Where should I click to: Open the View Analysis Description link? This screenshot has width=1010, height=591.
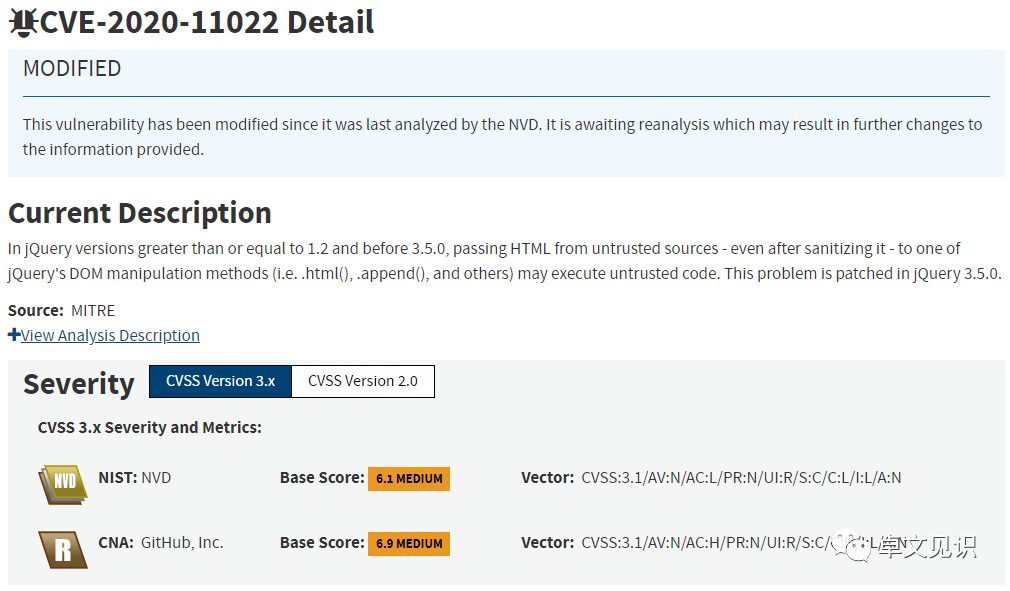110,335
